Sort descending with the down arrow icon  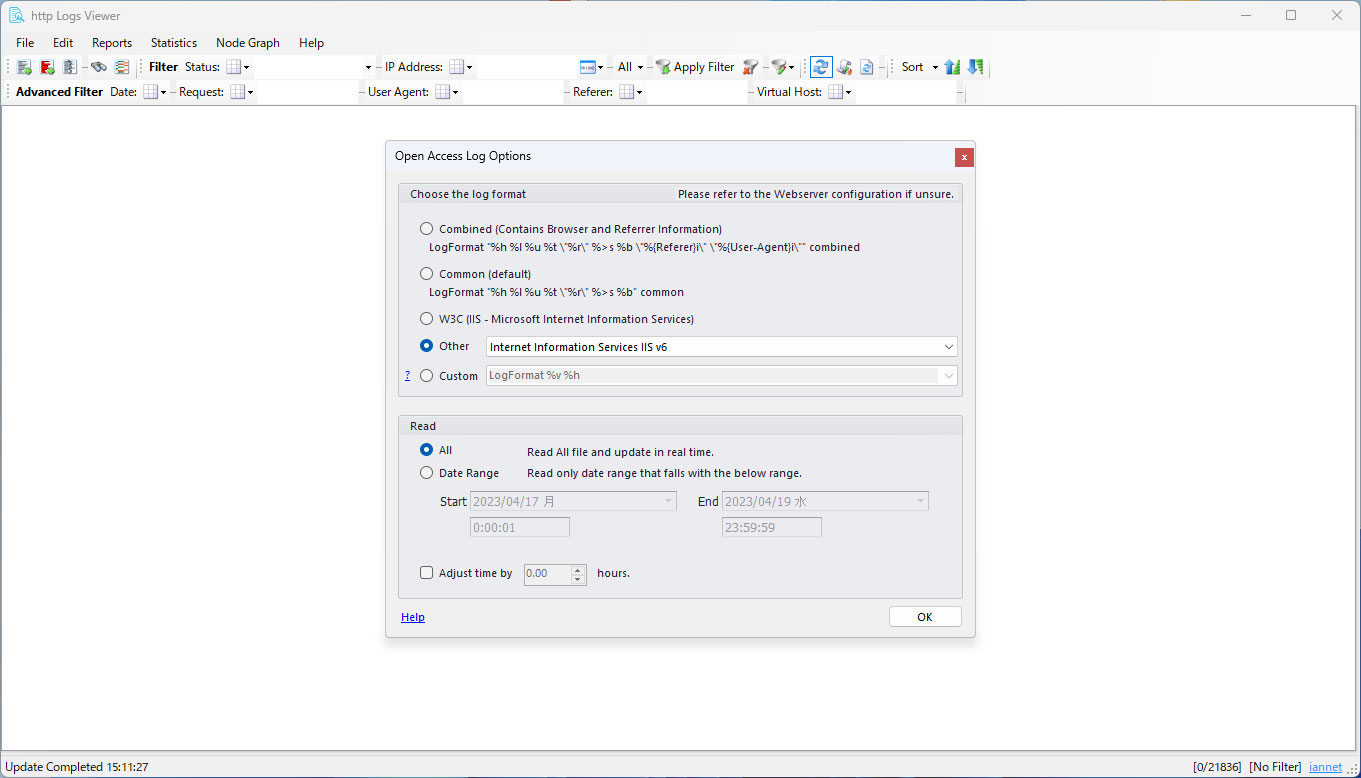975,67
